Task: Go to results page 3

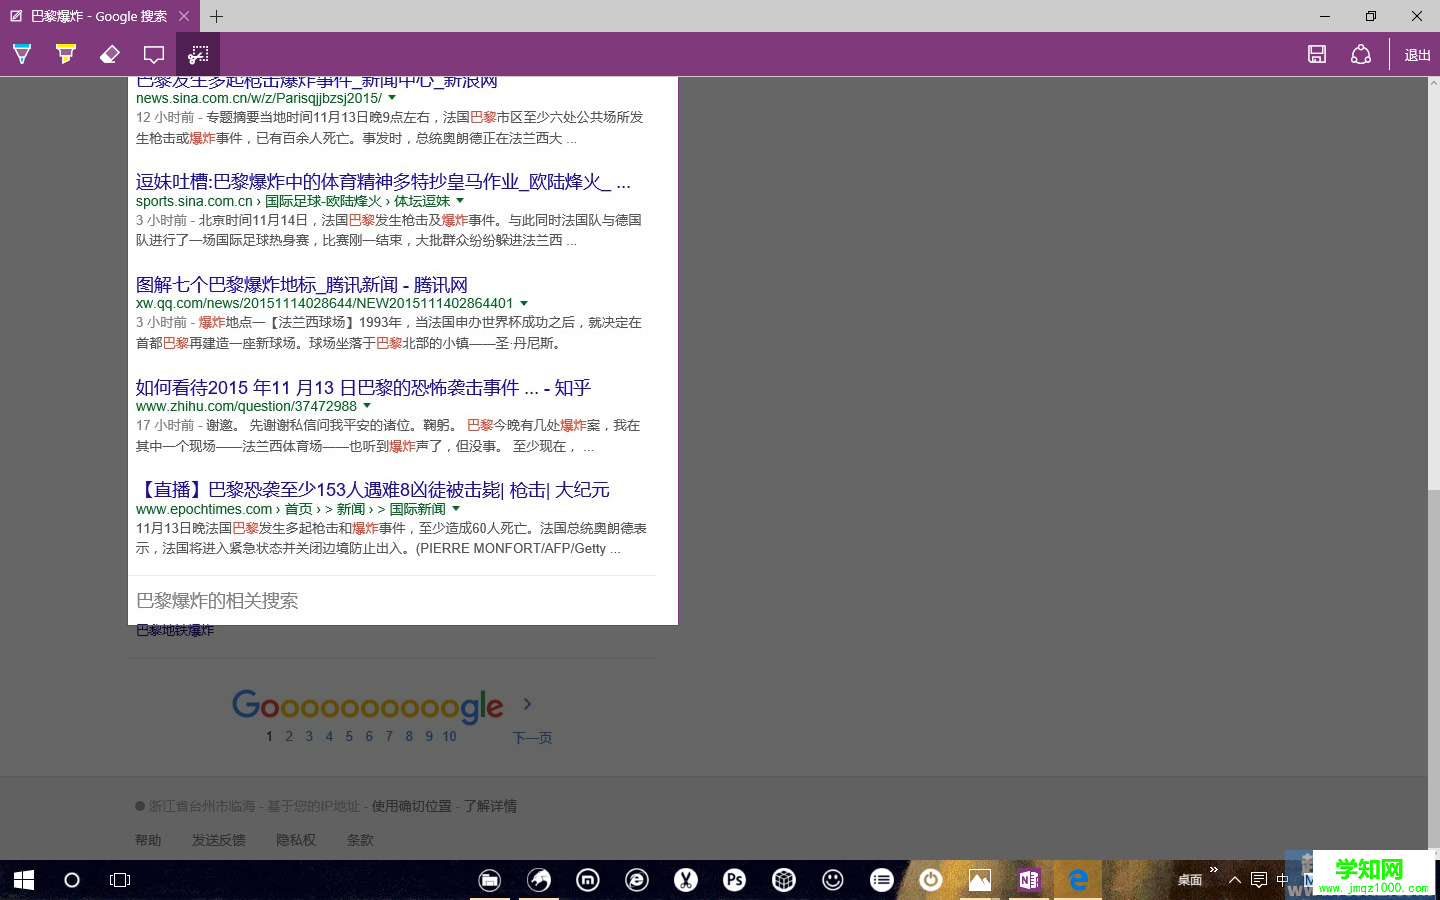Action: pyautogui.click(x=309, y=736)
